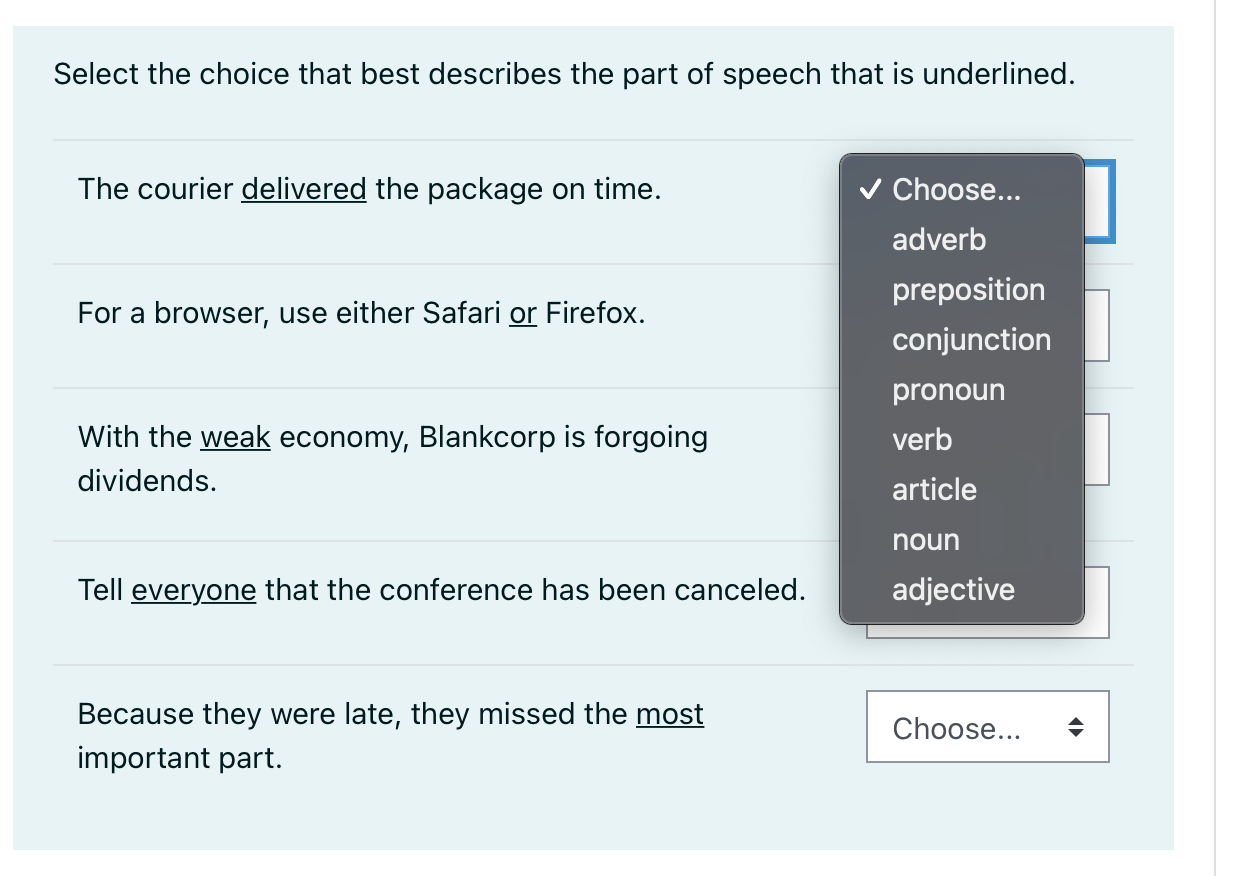Screen dimensions: 1236x876
Task: Select "preposition" from the answer choices
Action: [x=968, y=289]
